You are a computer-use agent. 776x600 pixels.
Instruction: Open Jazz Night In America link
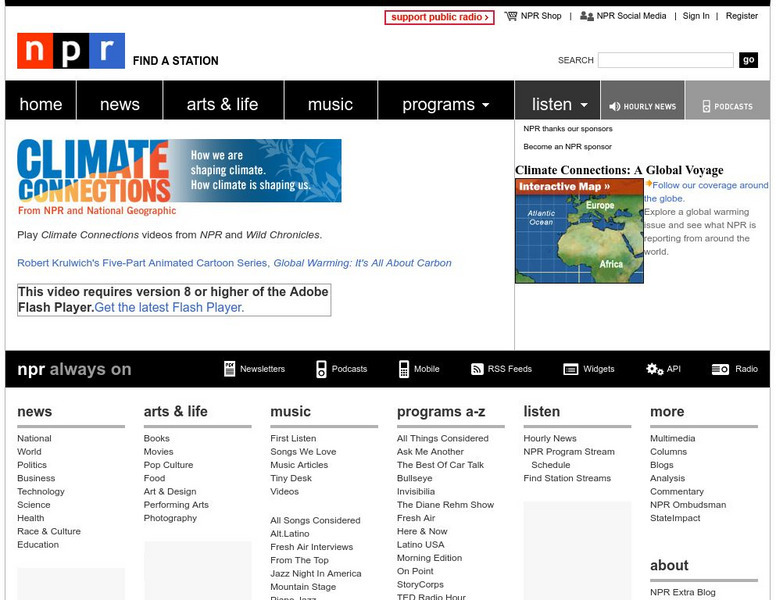point(316,573)
